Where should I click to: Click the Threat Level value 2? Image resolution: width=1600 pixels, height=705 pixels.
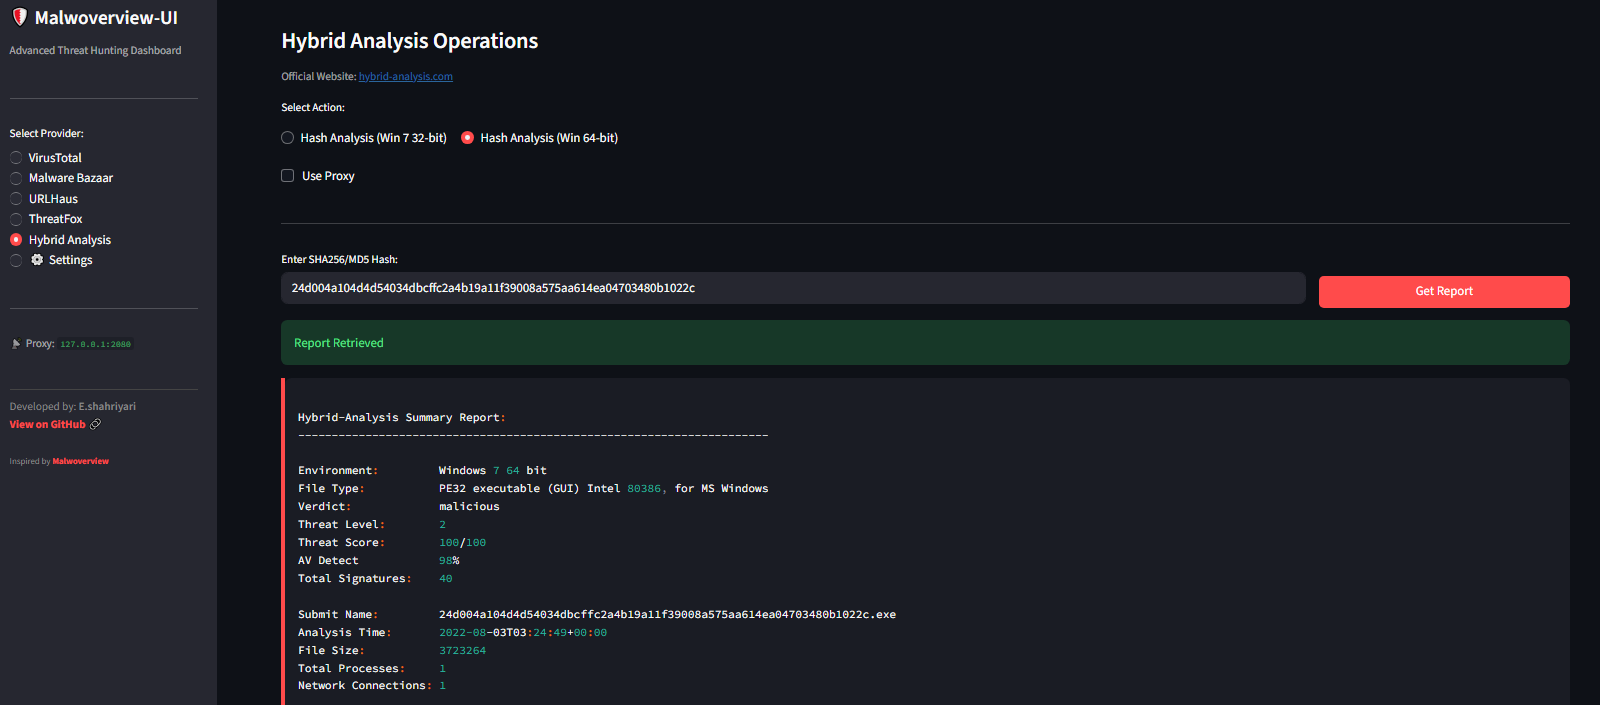tap(443, 525)
